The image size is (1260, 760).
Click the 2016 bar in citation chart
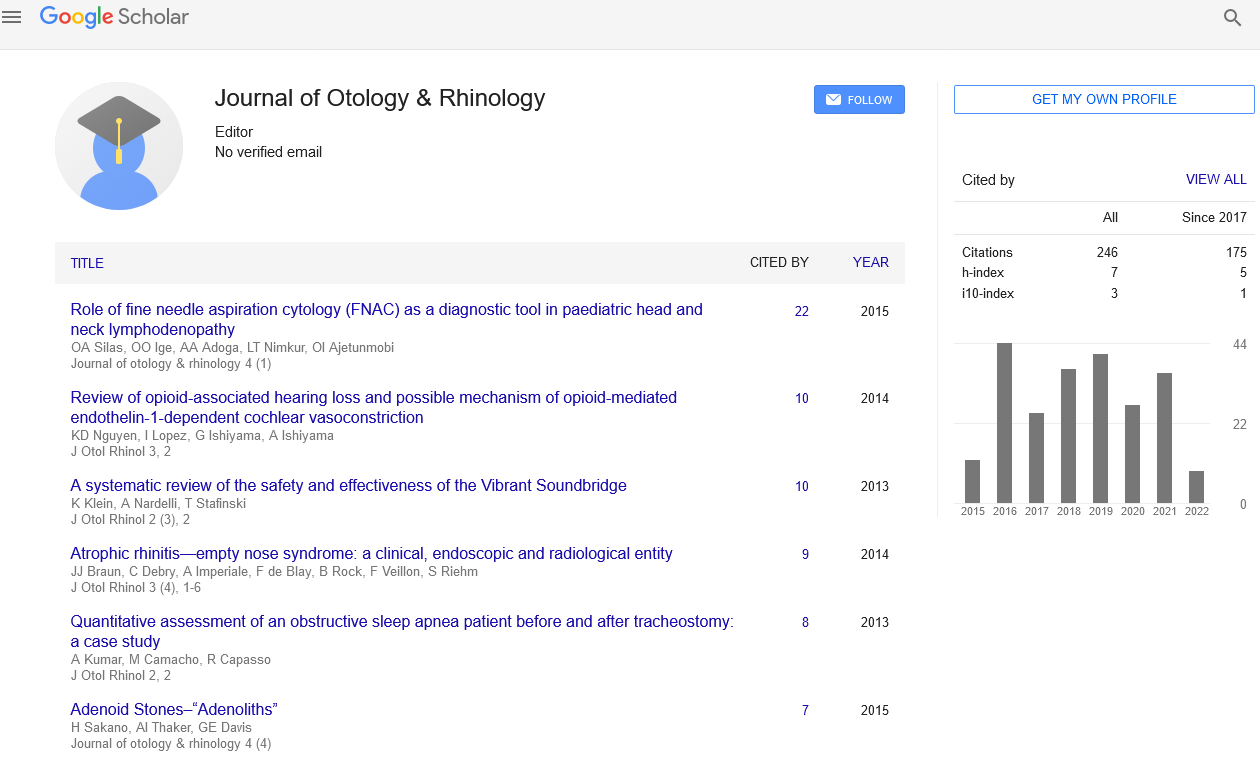tap(1004, 423)
